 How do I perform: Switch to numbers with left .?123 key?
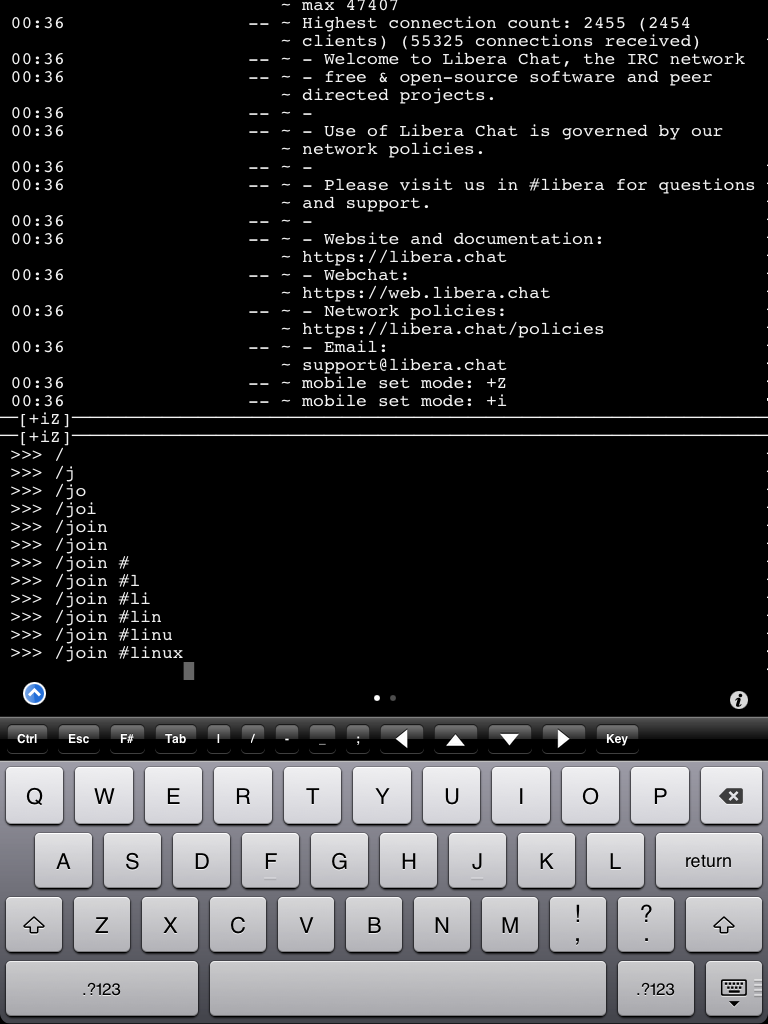tap(101, 988)
